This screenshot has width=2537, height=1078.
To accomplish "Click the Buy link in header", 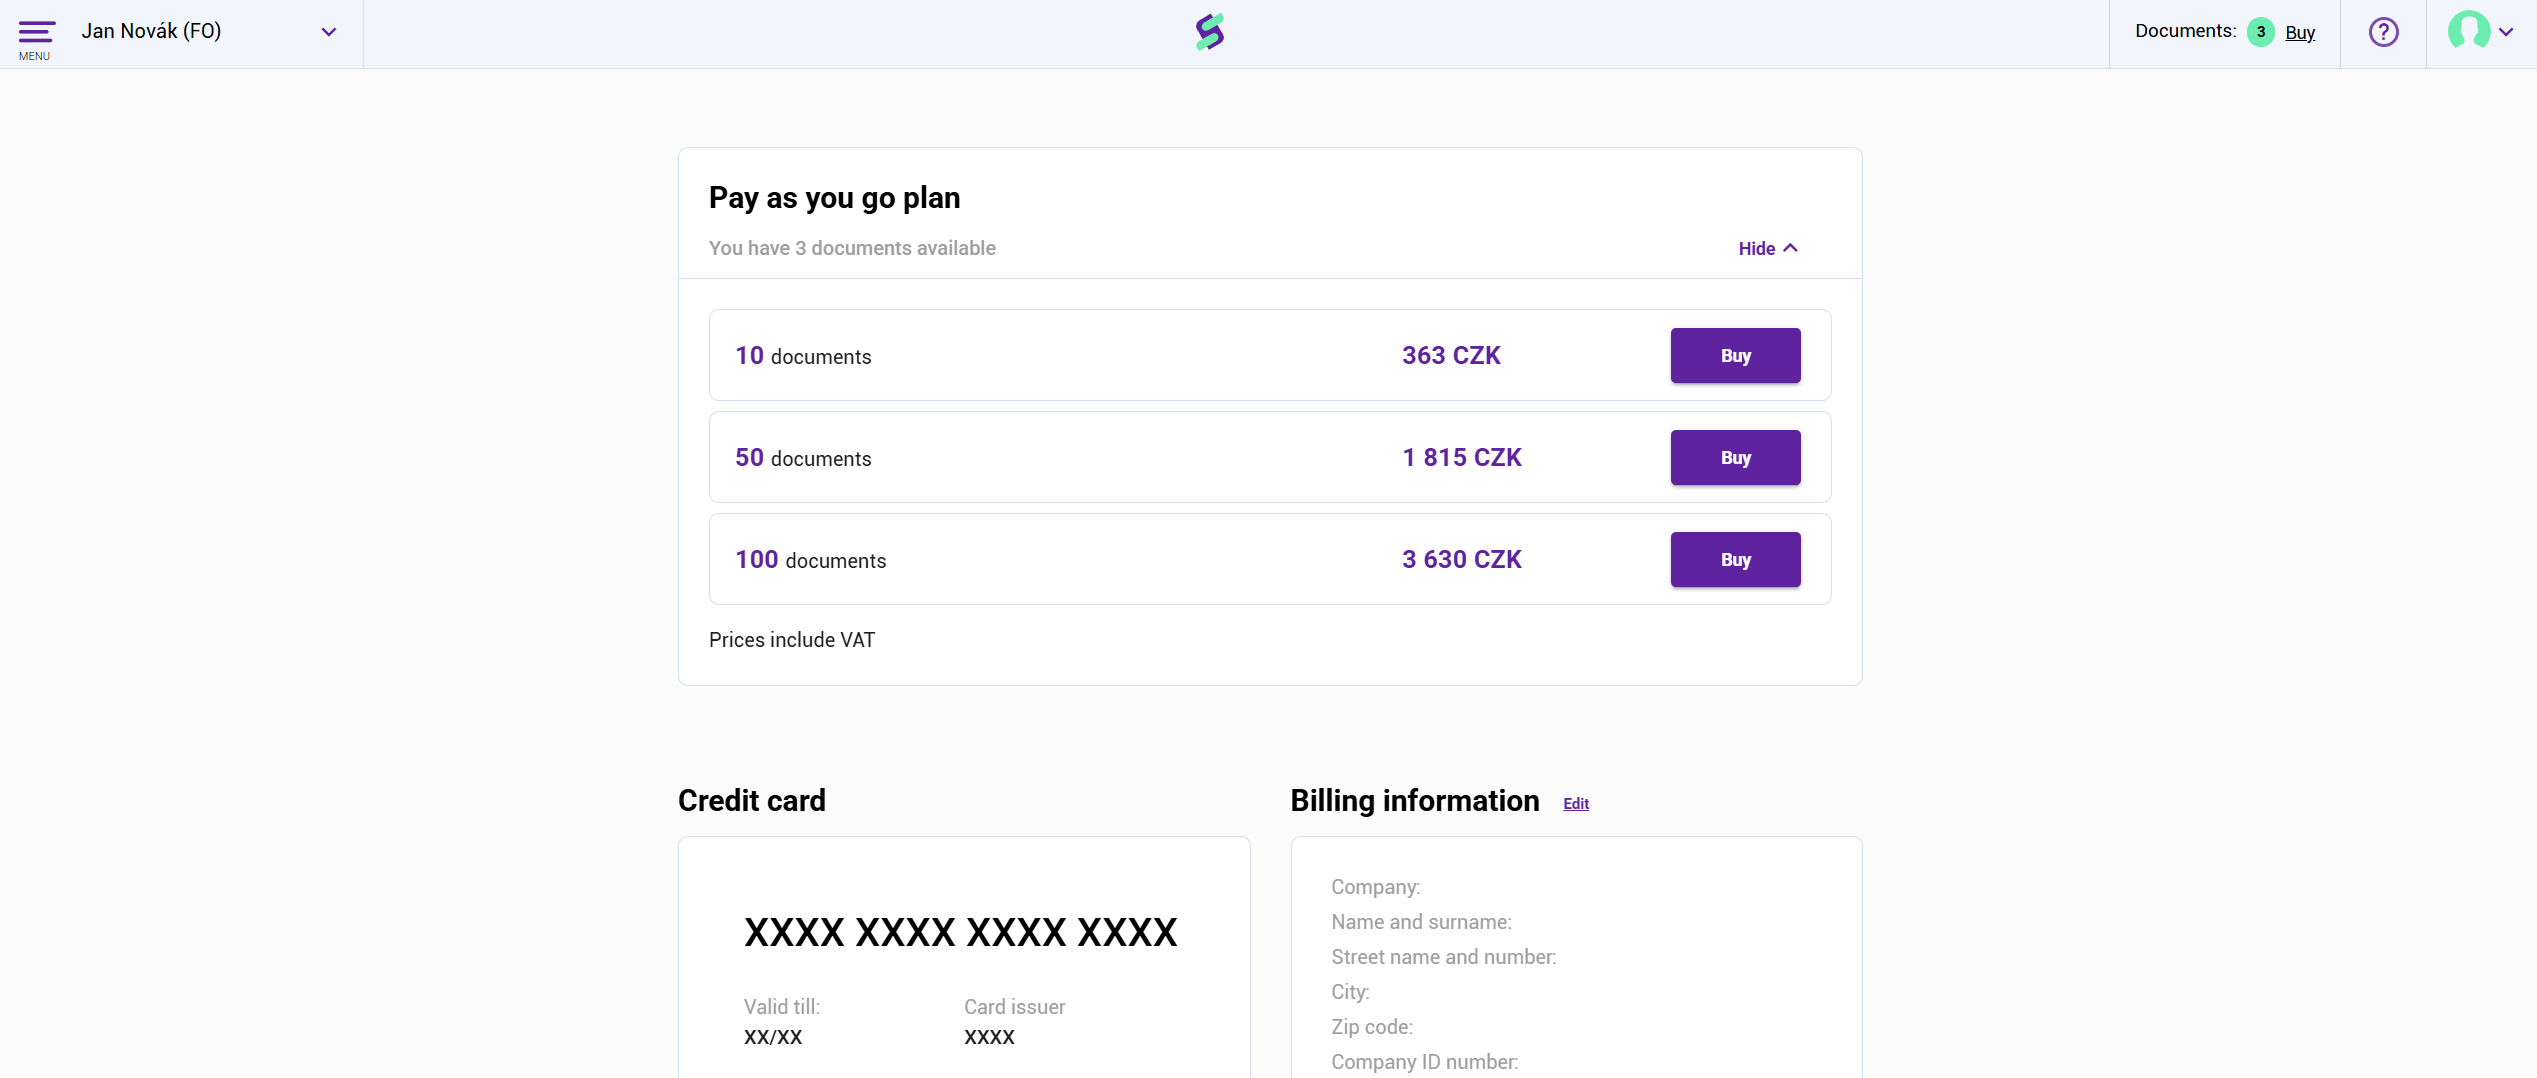I will click(x=2300, y=32).
